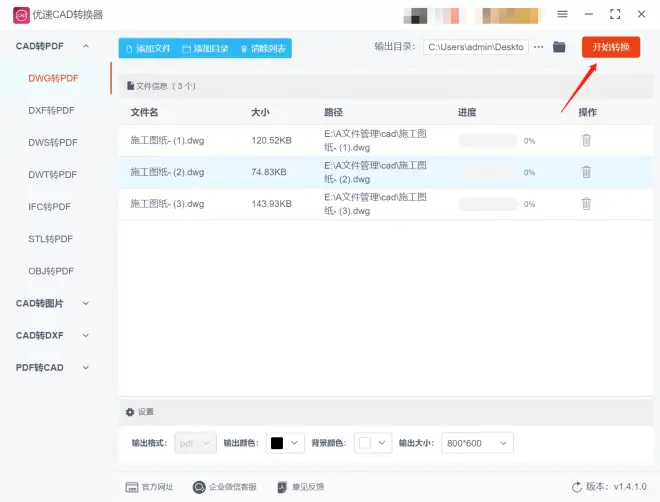Click 清除列表 to clear the list
Image resolution: width=660 pixels, height=502 pixels.
coord(263,48)
